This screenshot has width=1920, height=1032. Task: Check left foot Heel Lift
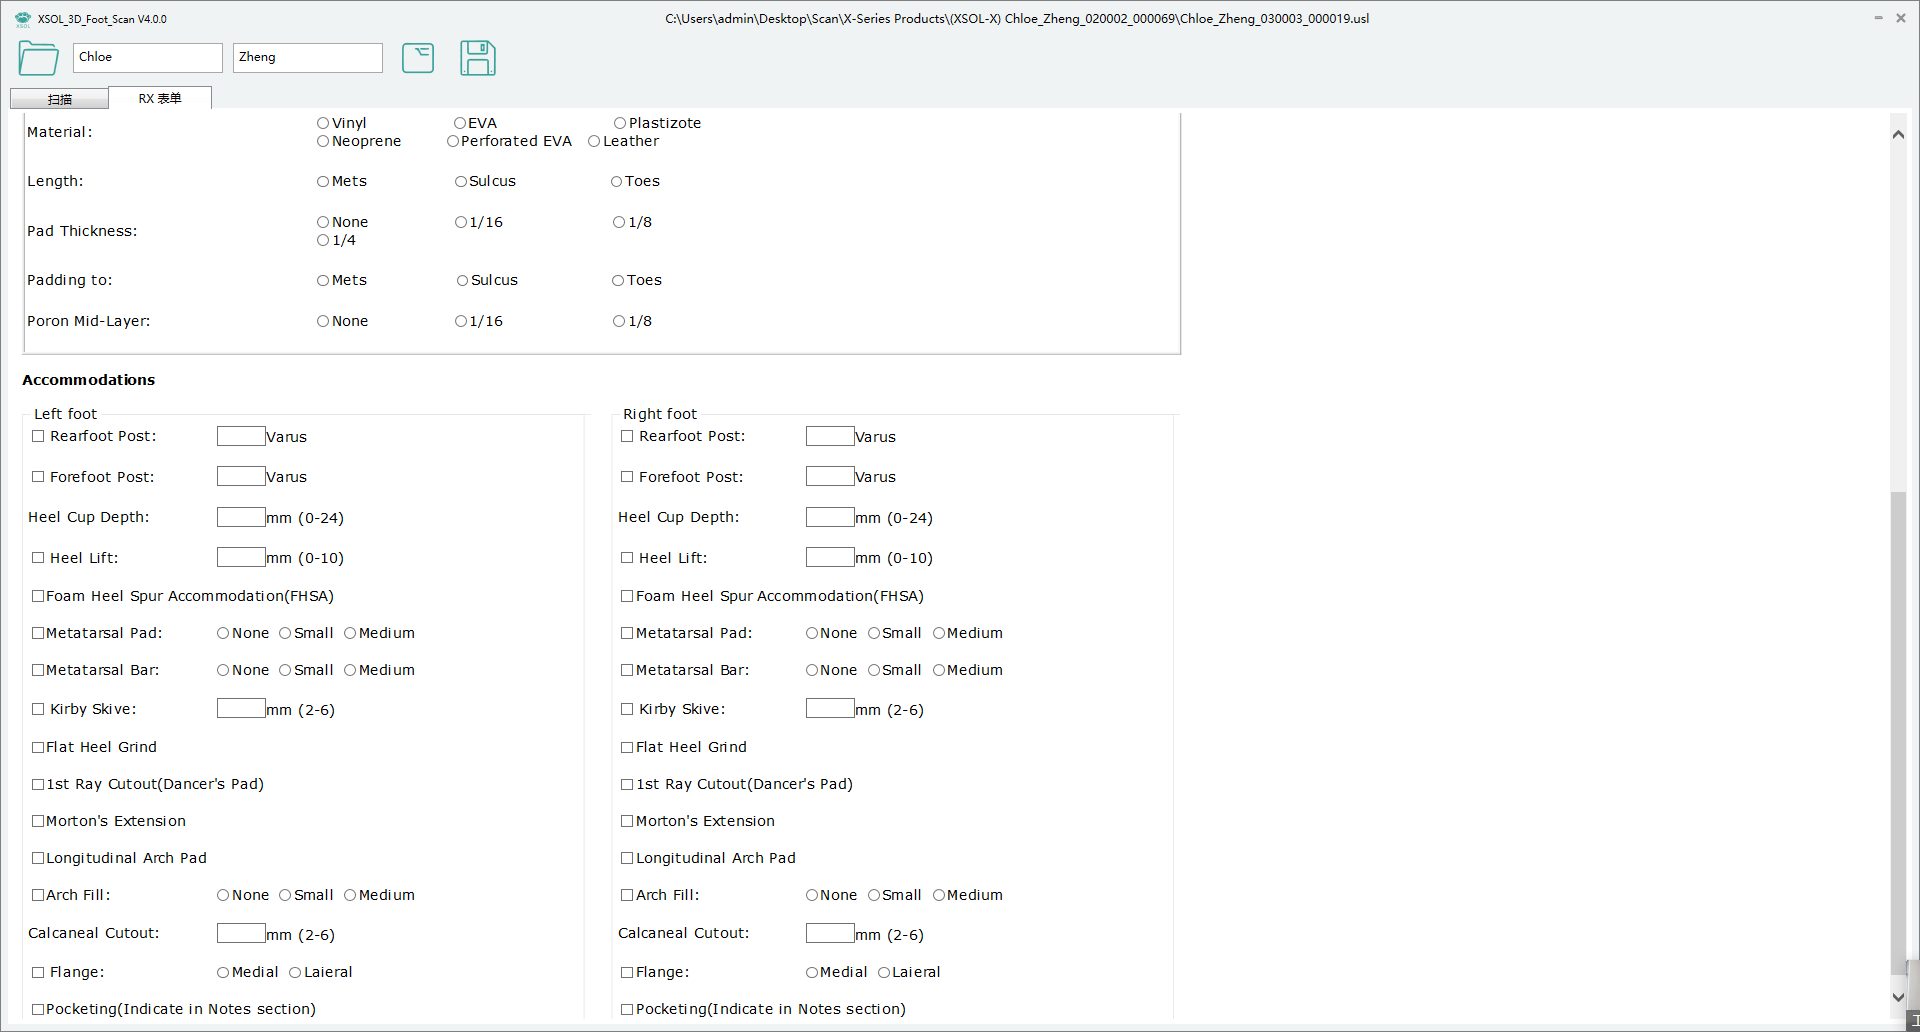[38, 558]
